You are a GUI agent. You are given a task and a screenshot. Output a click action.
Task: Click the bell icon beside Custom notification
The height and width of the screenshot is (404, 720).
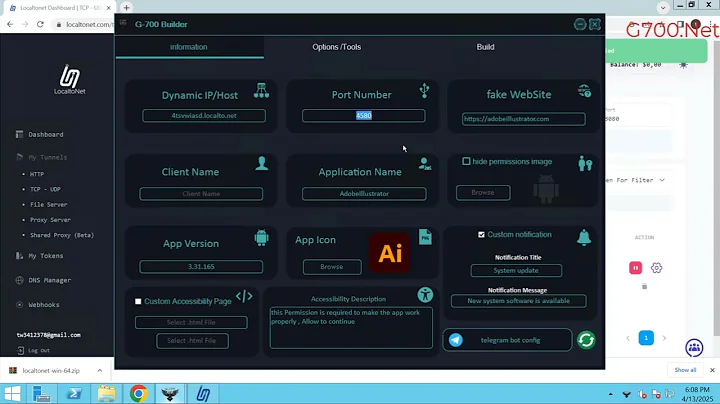coord(584,237)
